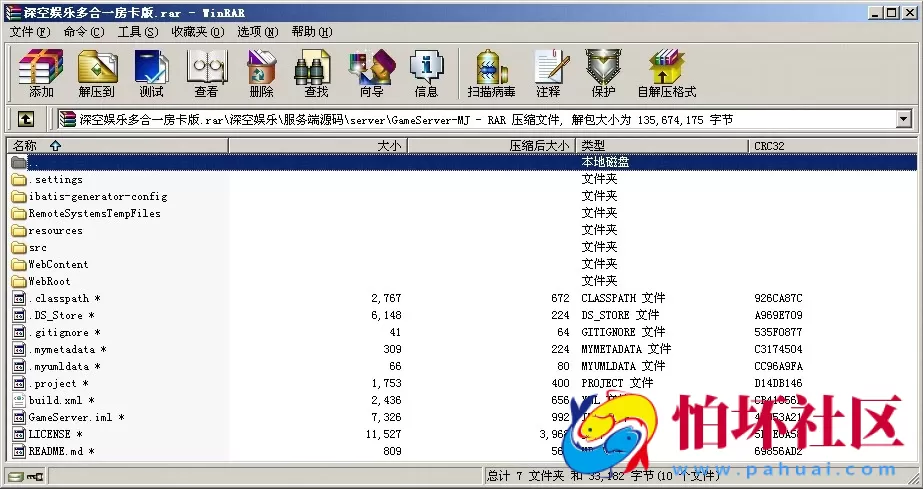Screen dimensions: 923x489
Task: Click the CLASSPATH 文件 type cell
Action: click(x=623, y=298)
